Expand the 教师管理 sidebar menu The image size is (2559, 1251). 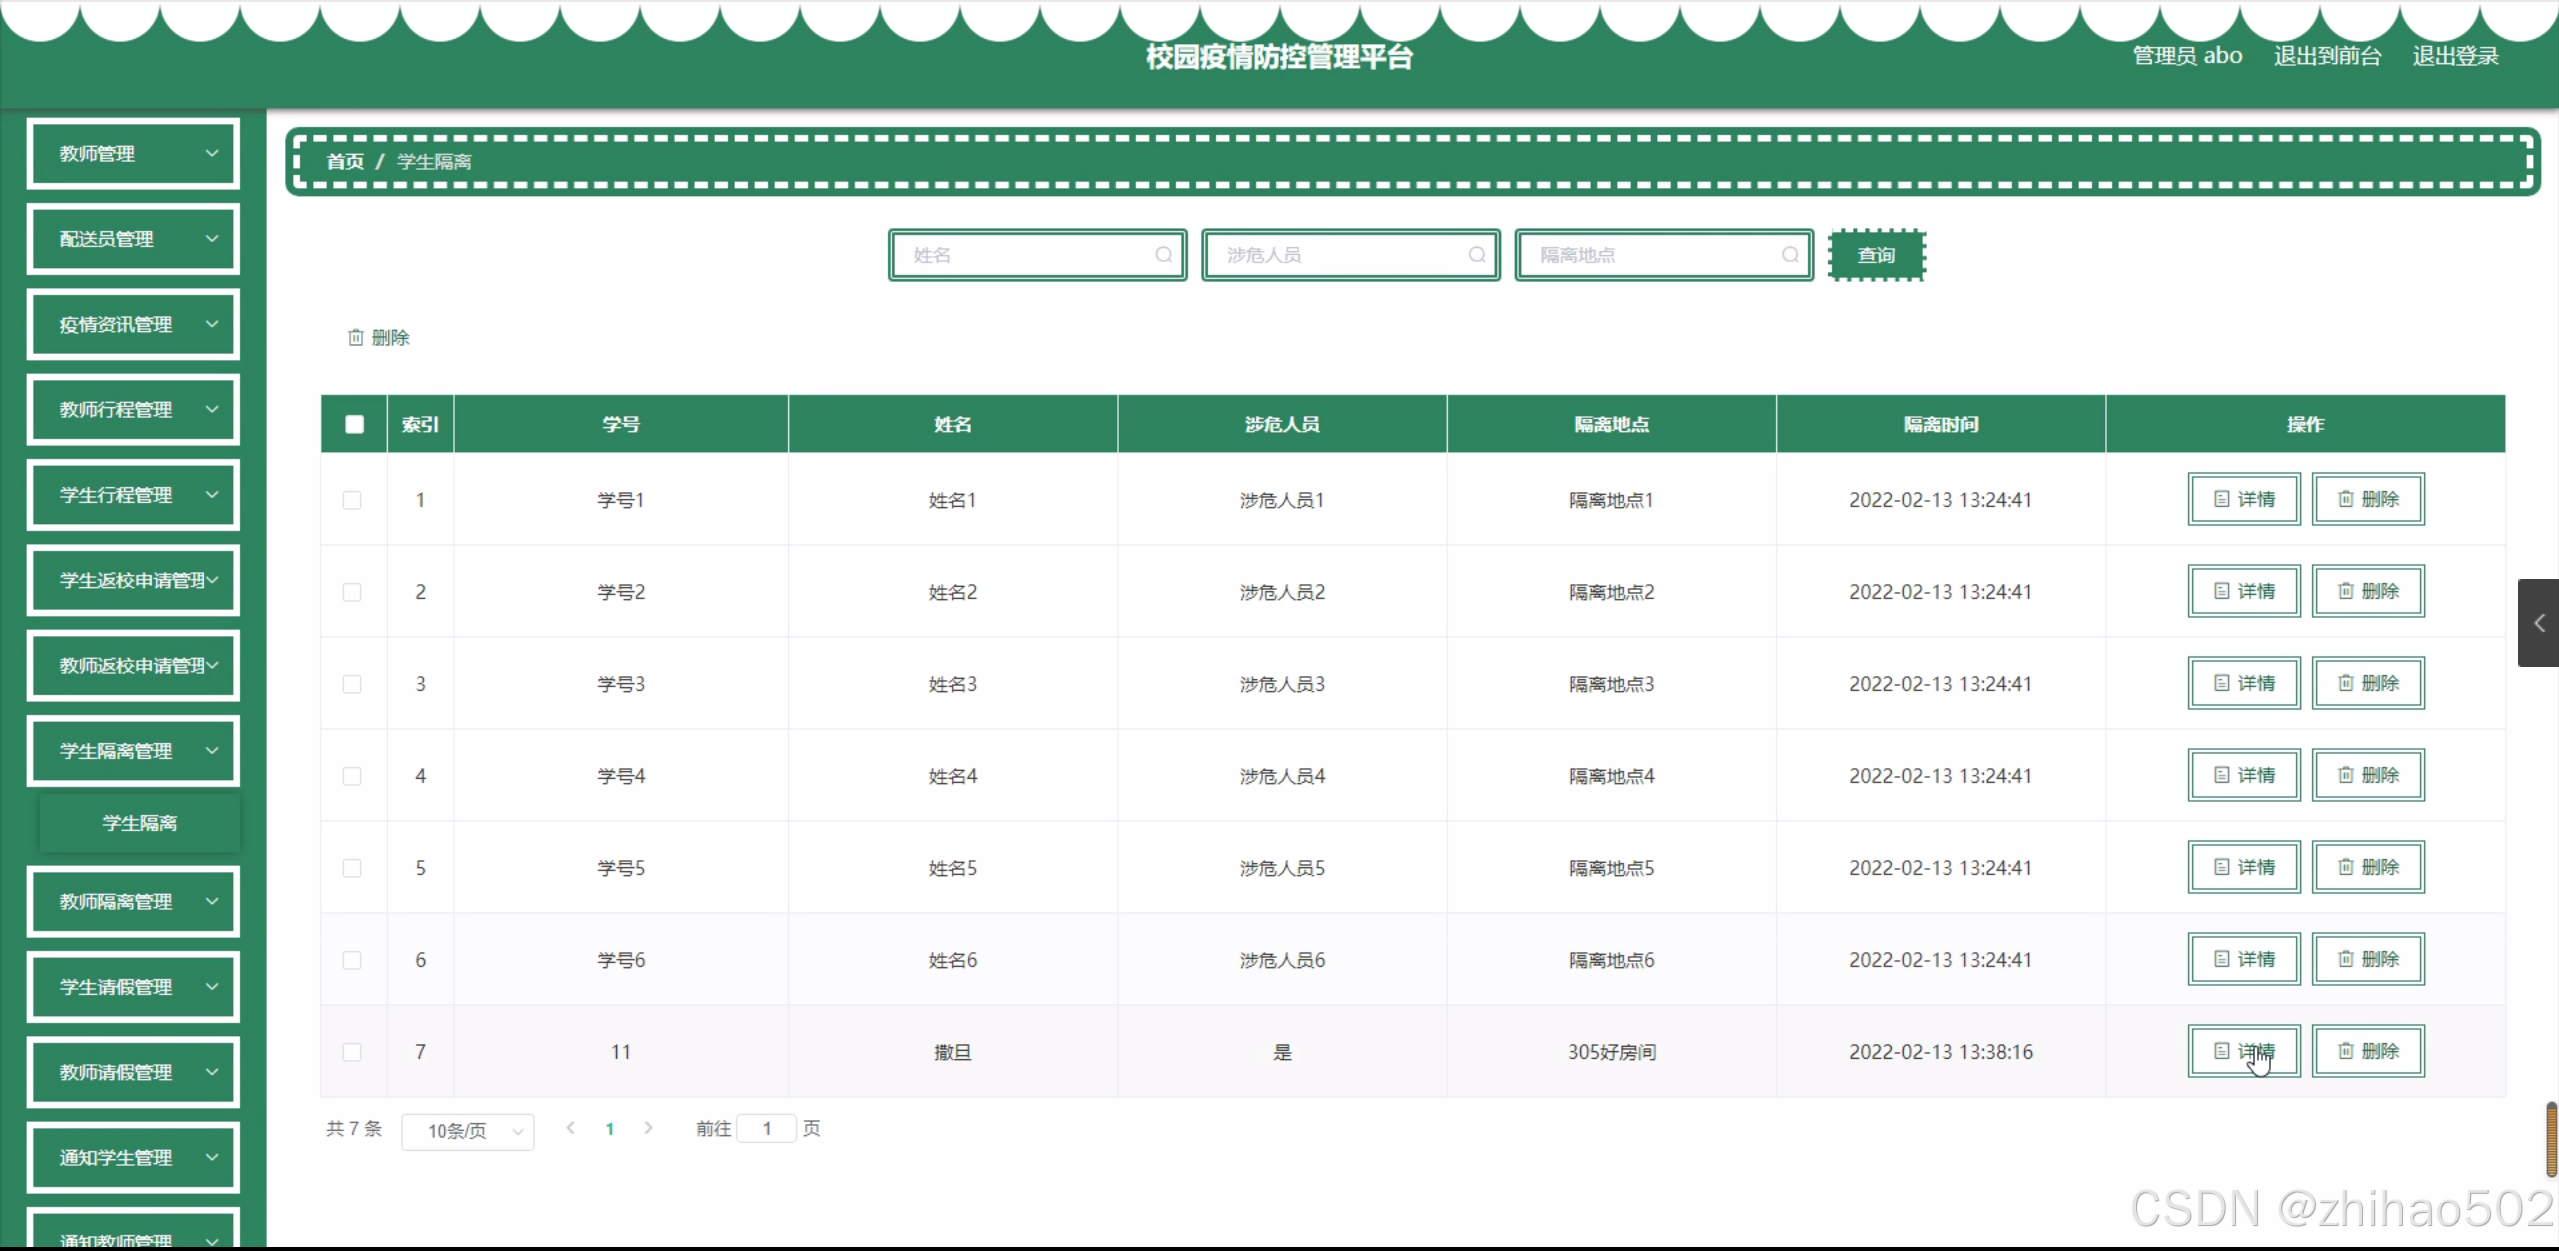tap(133, 154)
